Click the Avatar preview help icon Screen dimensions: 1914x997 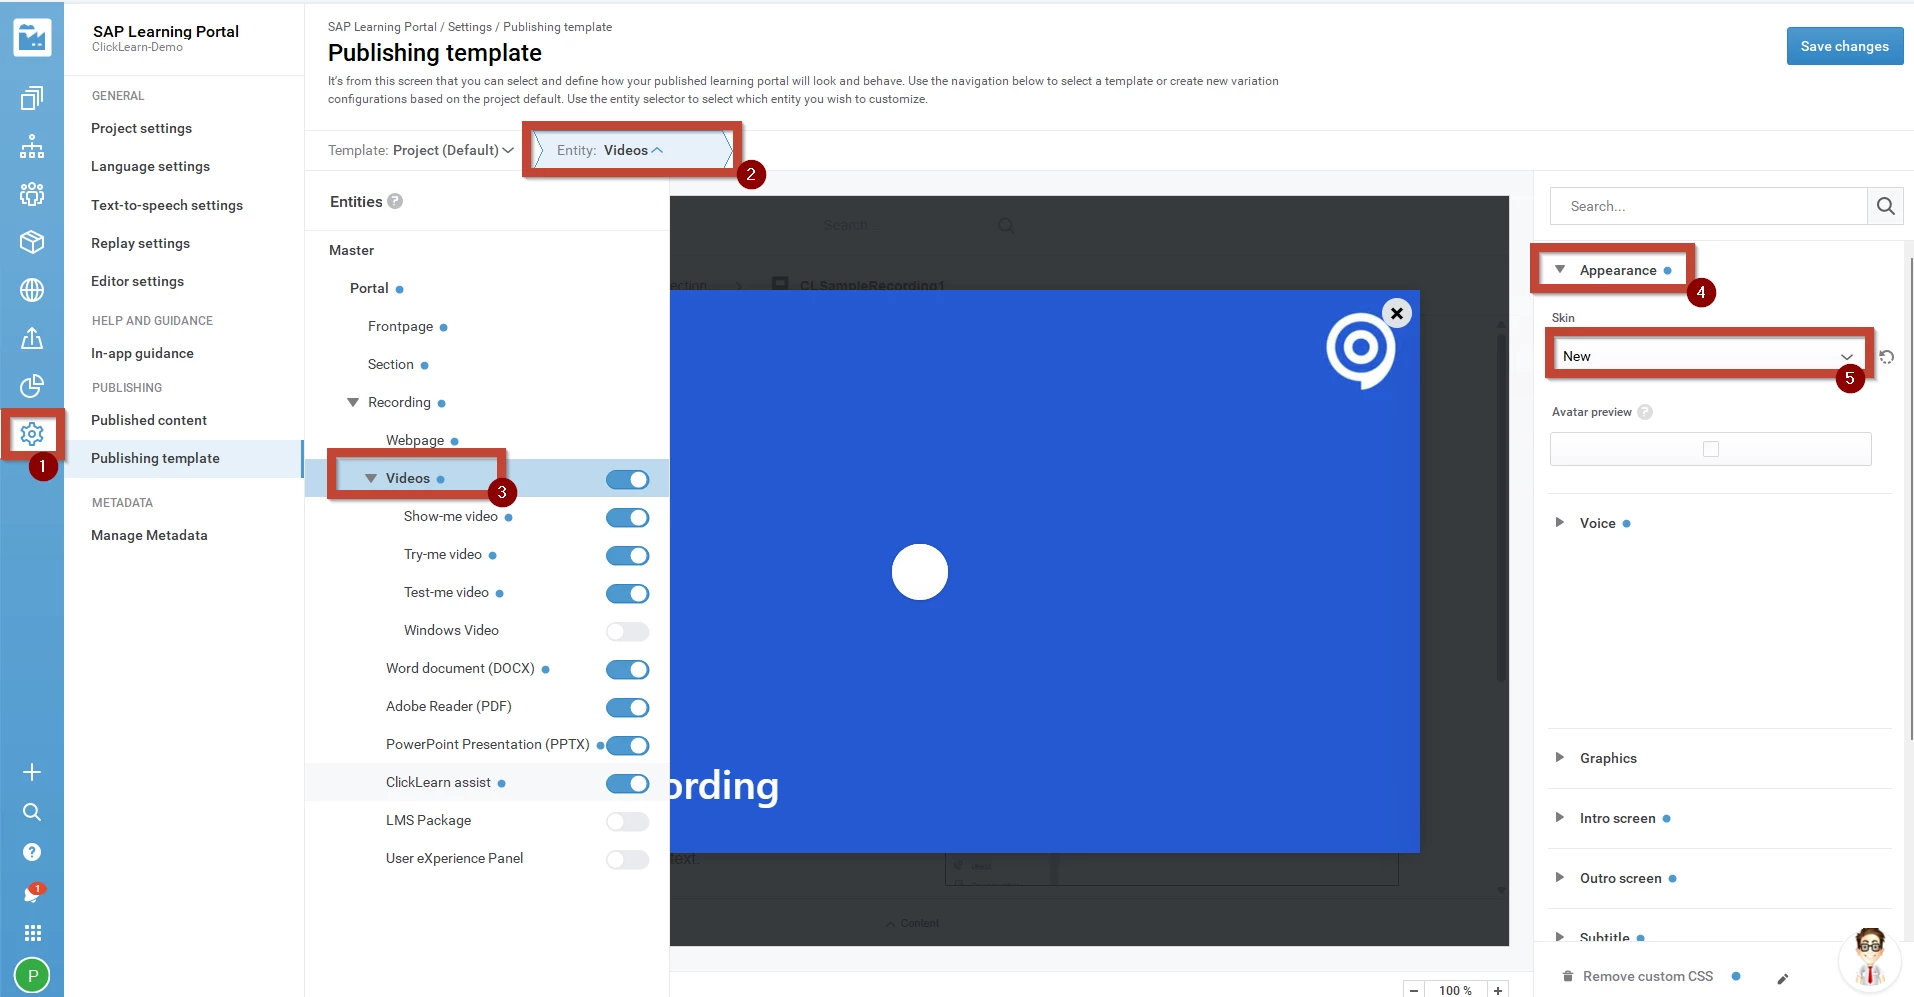(1645, 412)
